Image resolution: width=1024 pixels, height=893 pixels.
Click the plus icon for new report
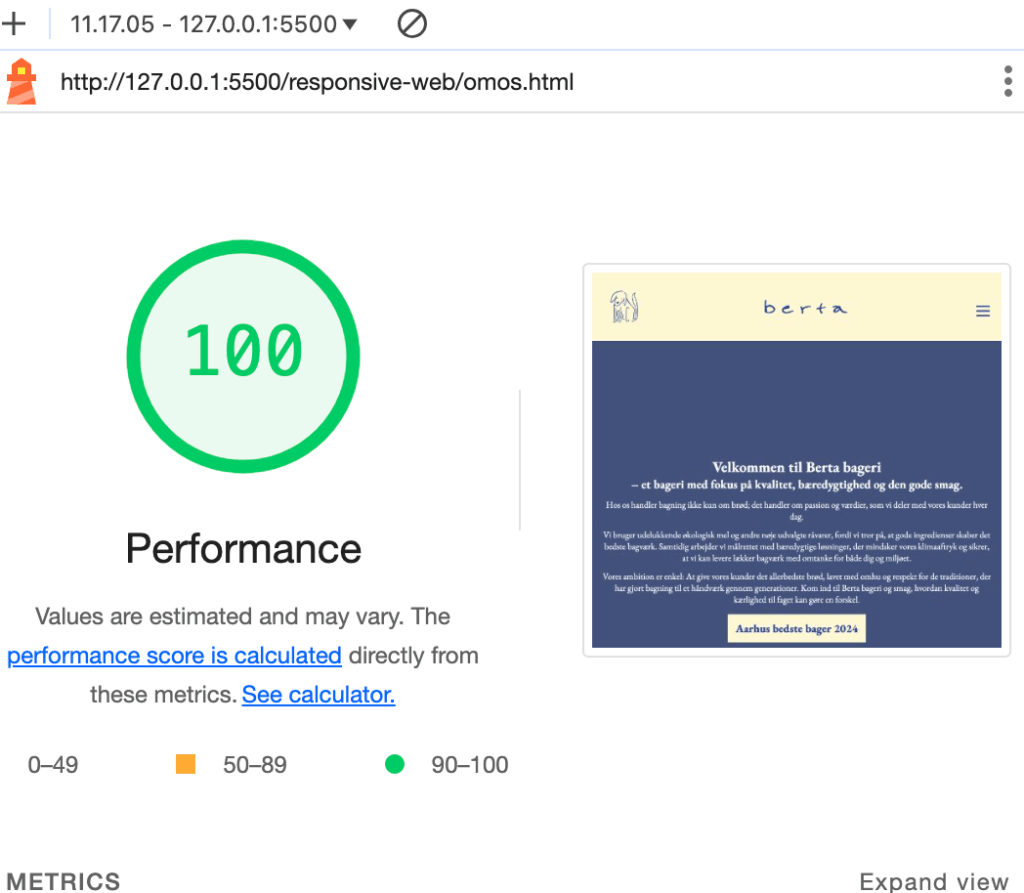click(x=14, y=24)
